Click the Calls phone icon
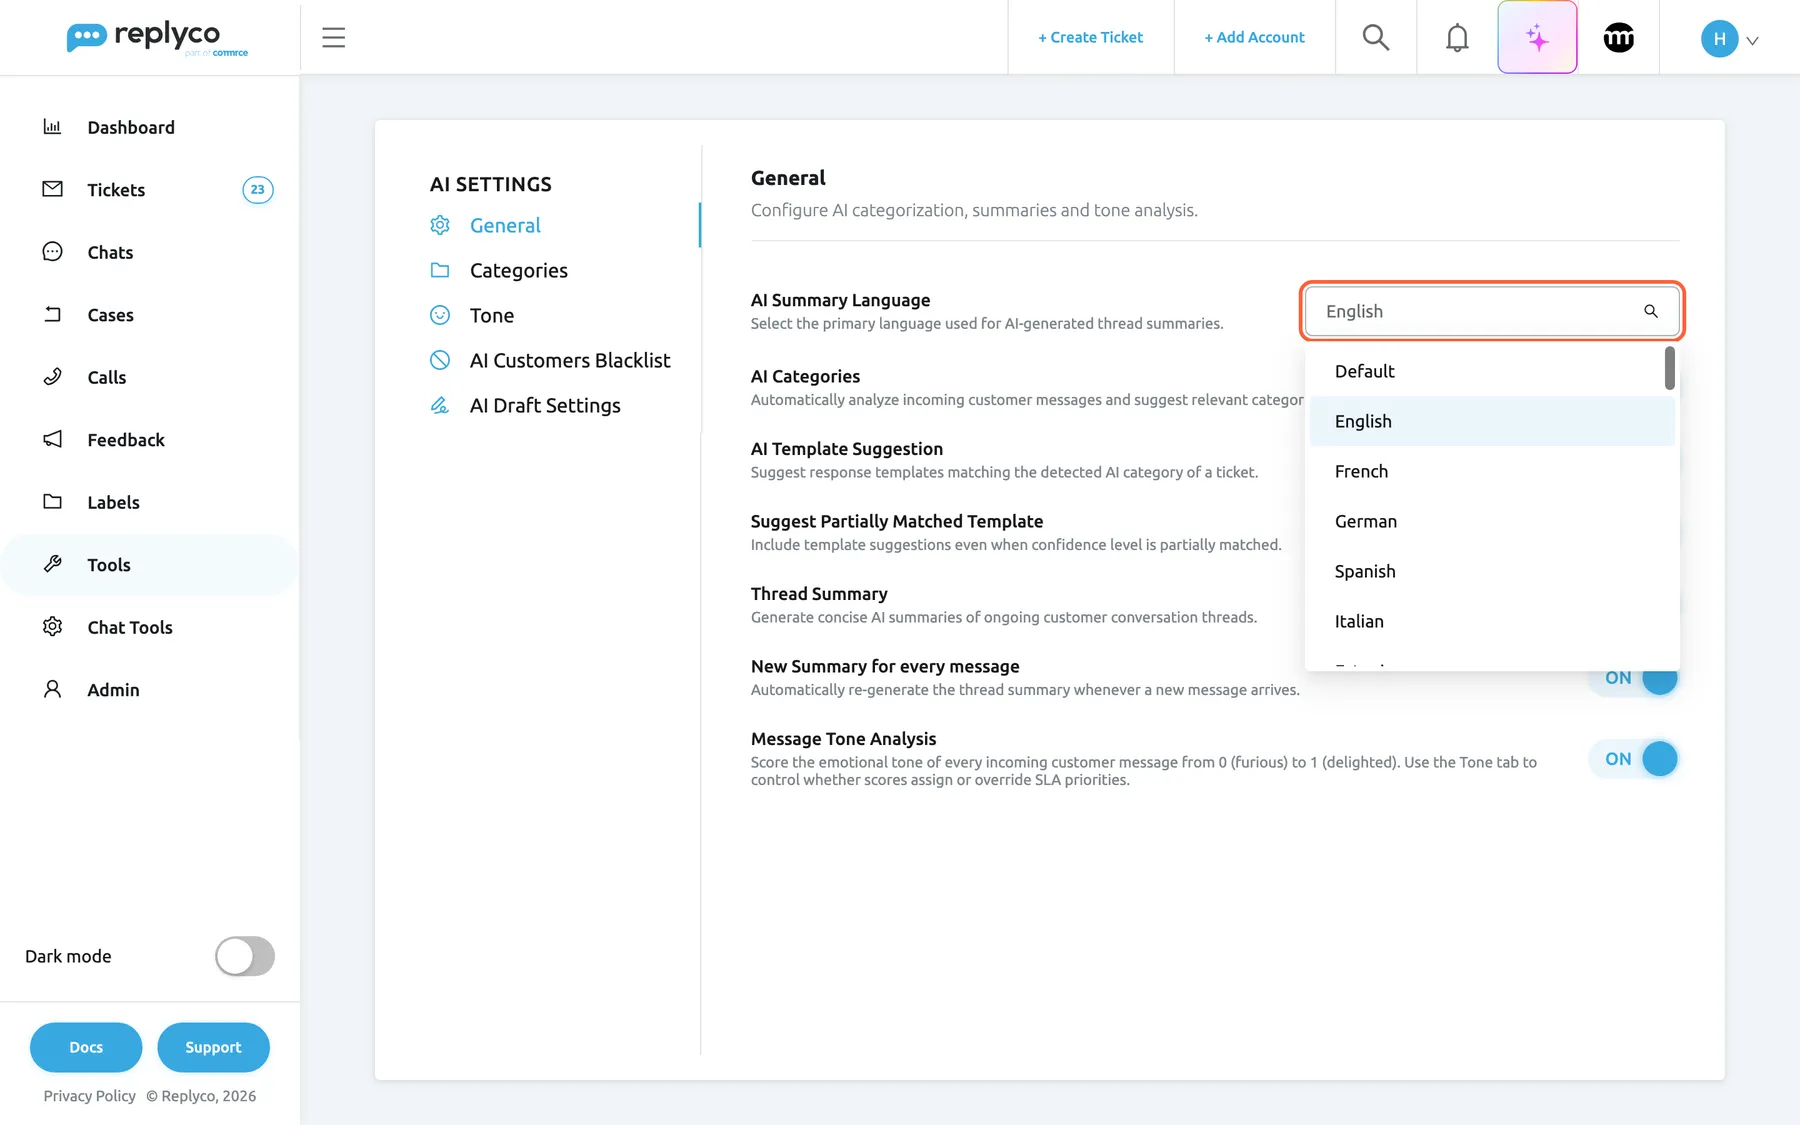Viewport: 1800px width, 1125px height. 52,376
